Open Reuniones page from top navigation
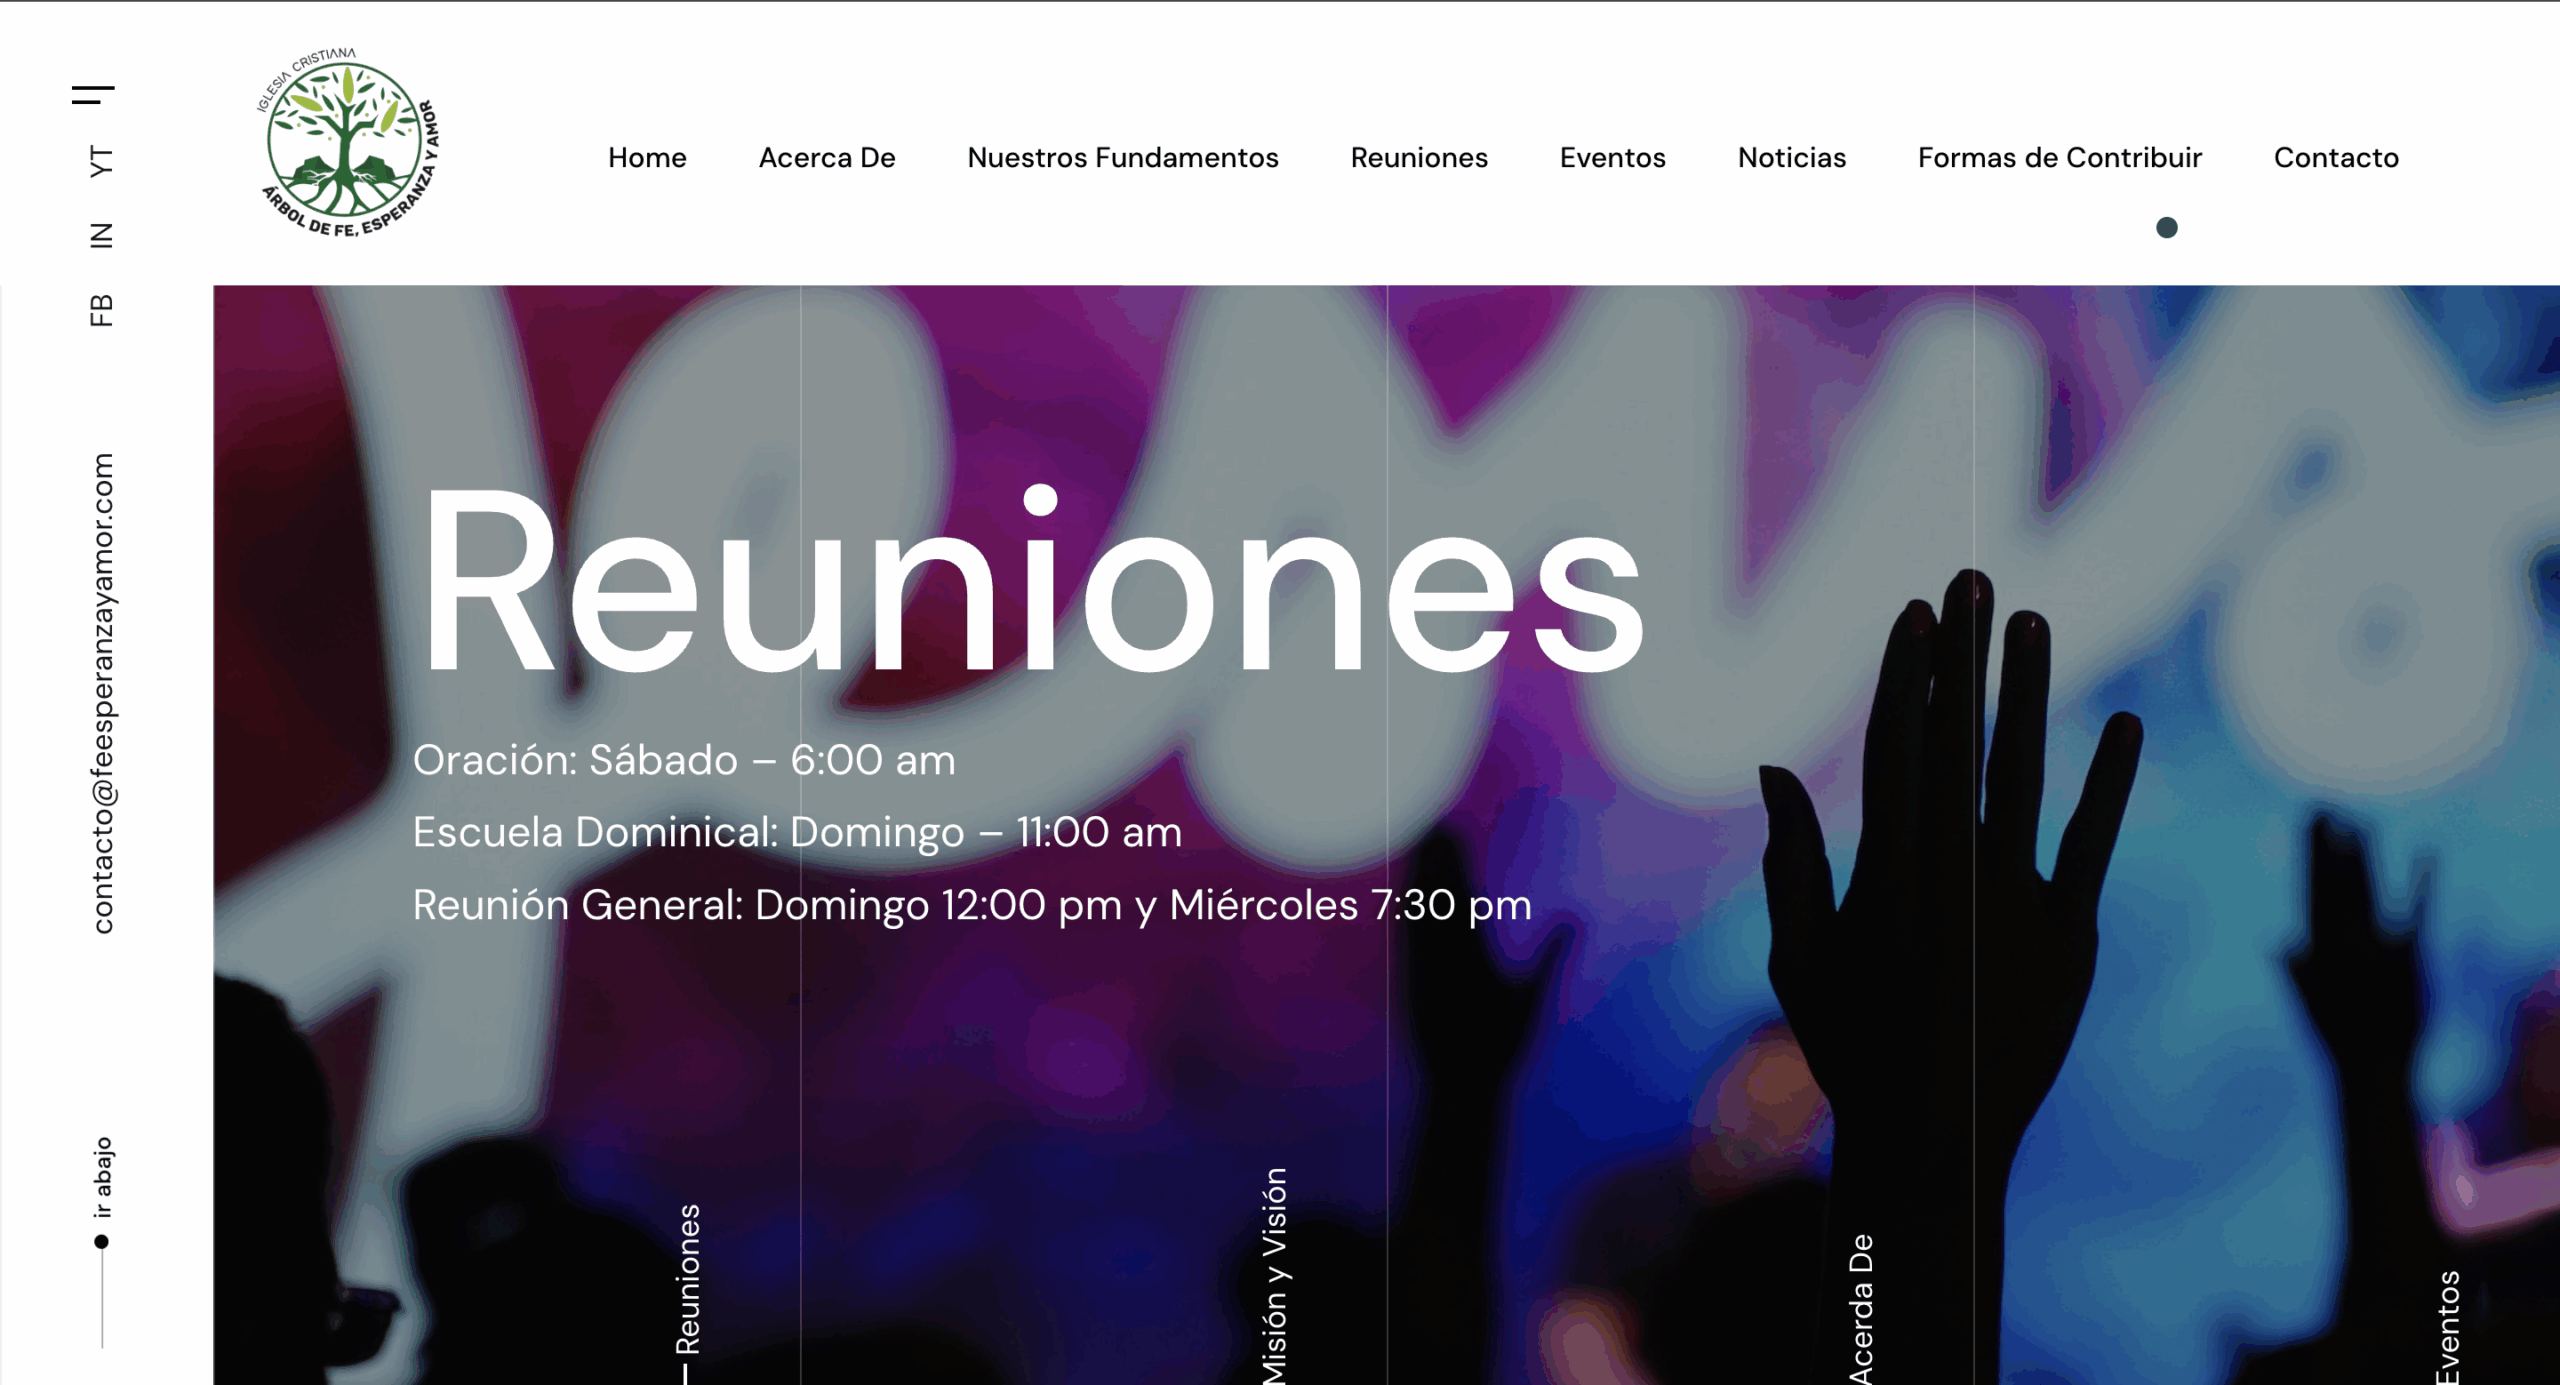 point(1419,158)
